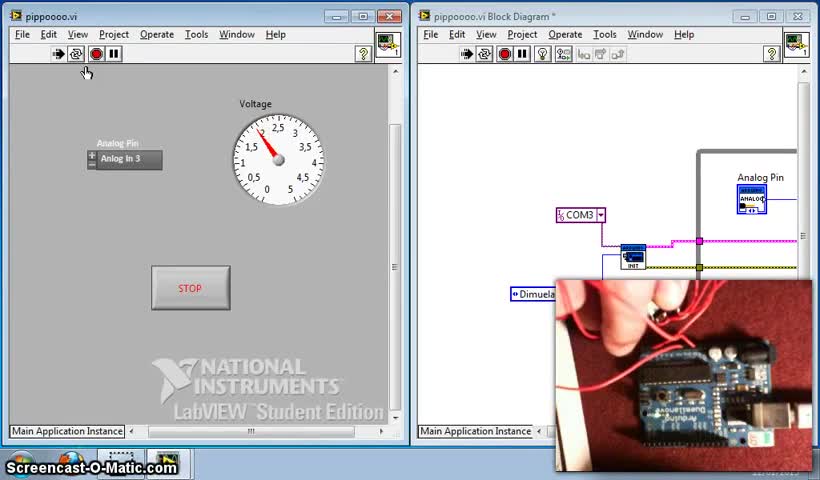Screen dimensions: 820x480
Task: Click front panel vertical scrollbar thumb
Action: coord(395,267)
